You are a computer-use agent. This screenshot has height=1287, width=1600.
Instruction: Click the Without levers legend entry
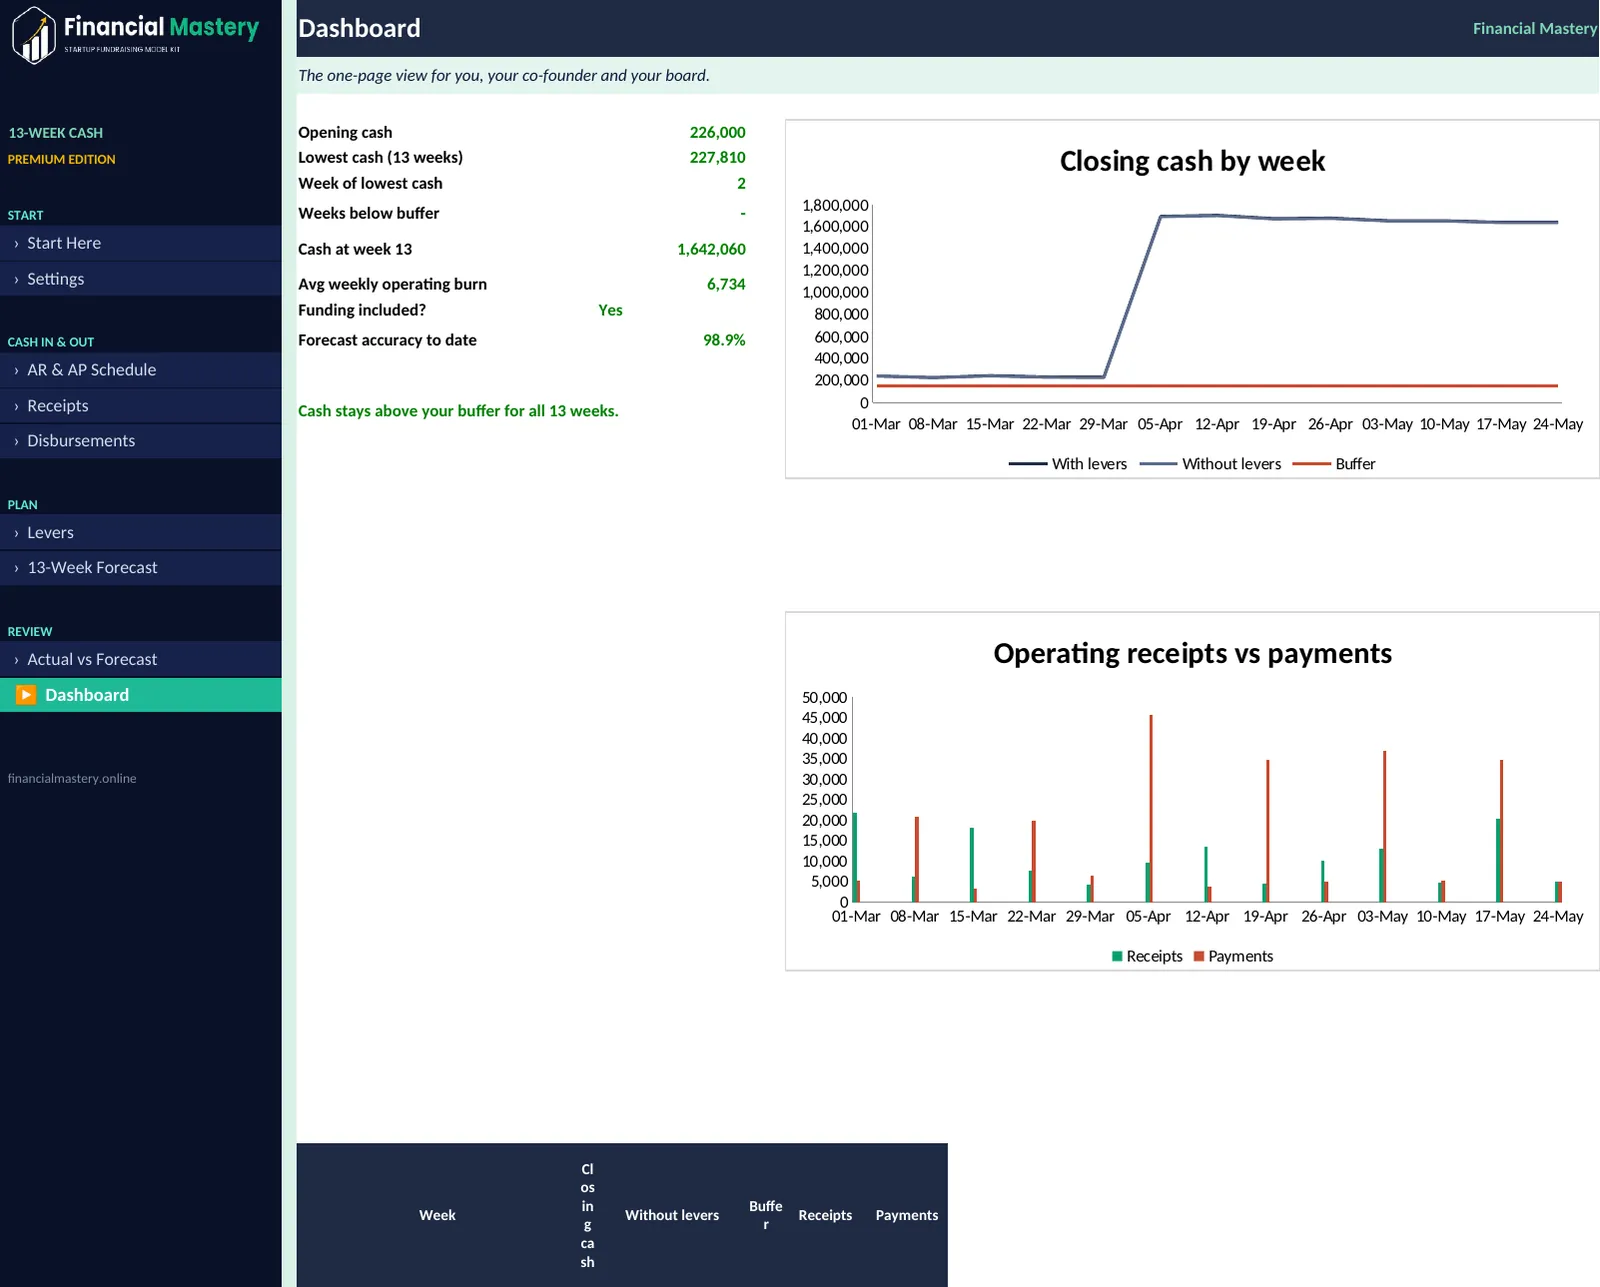tap(1210, 464)
